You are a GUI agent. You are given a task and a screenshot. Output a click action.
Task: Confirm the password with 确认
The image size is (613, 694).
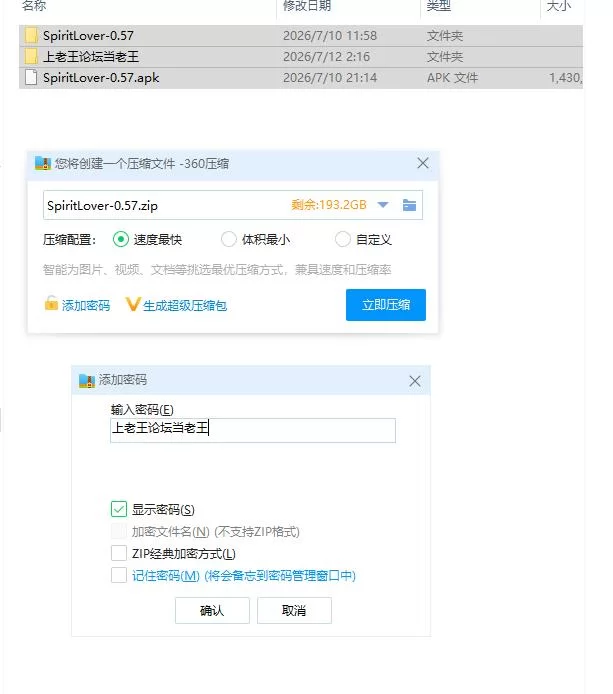tap(212, 611)
